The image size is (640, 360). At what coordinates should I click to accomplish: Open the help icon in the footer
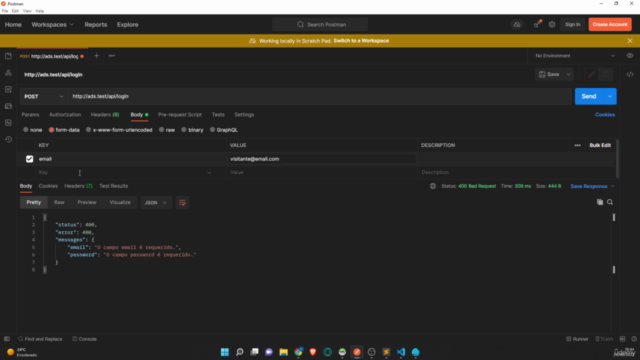click(x=634, y=339)
